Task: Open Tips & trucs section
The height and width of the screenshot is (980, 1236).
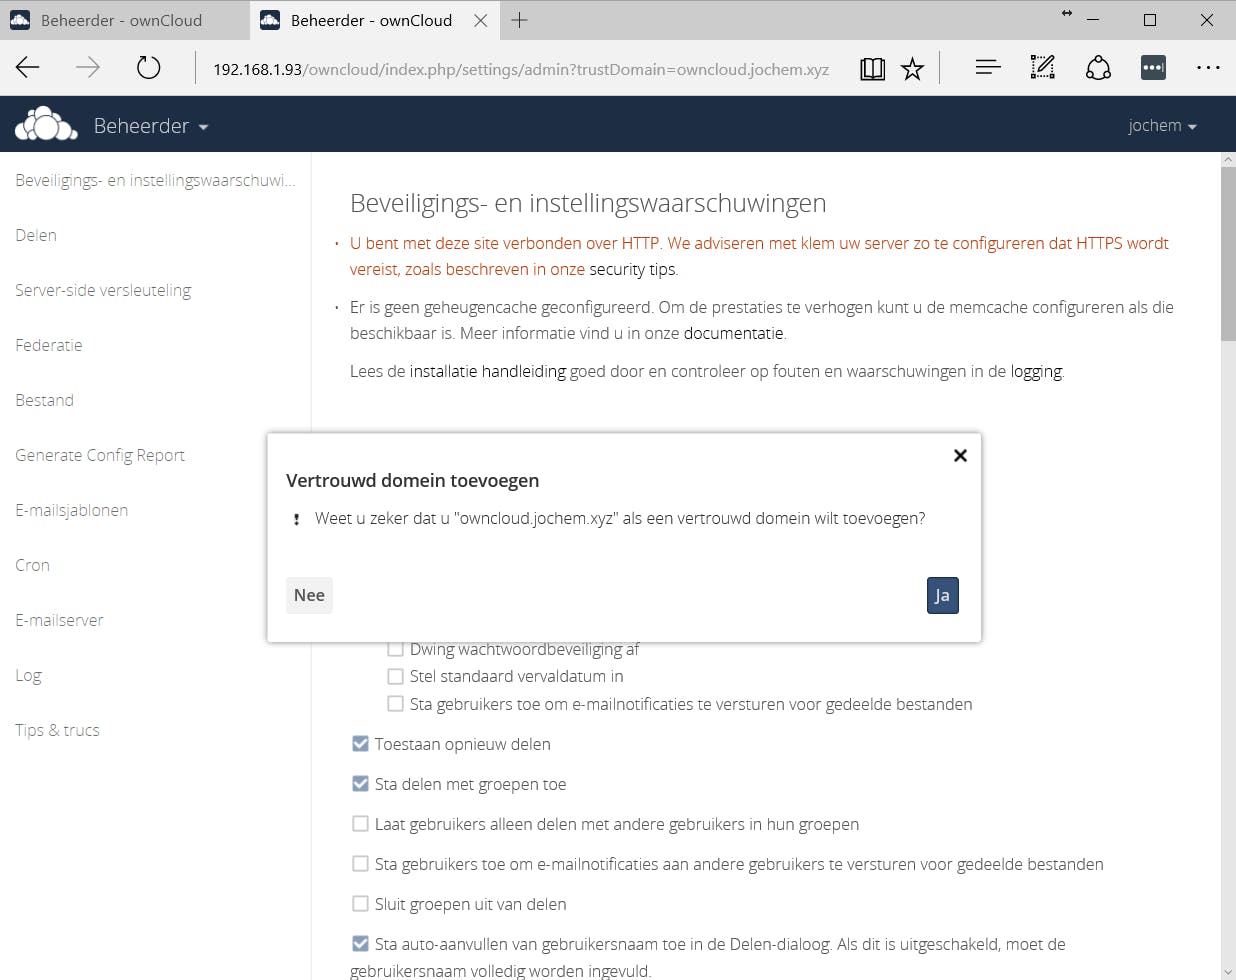Action: [57, 730]
